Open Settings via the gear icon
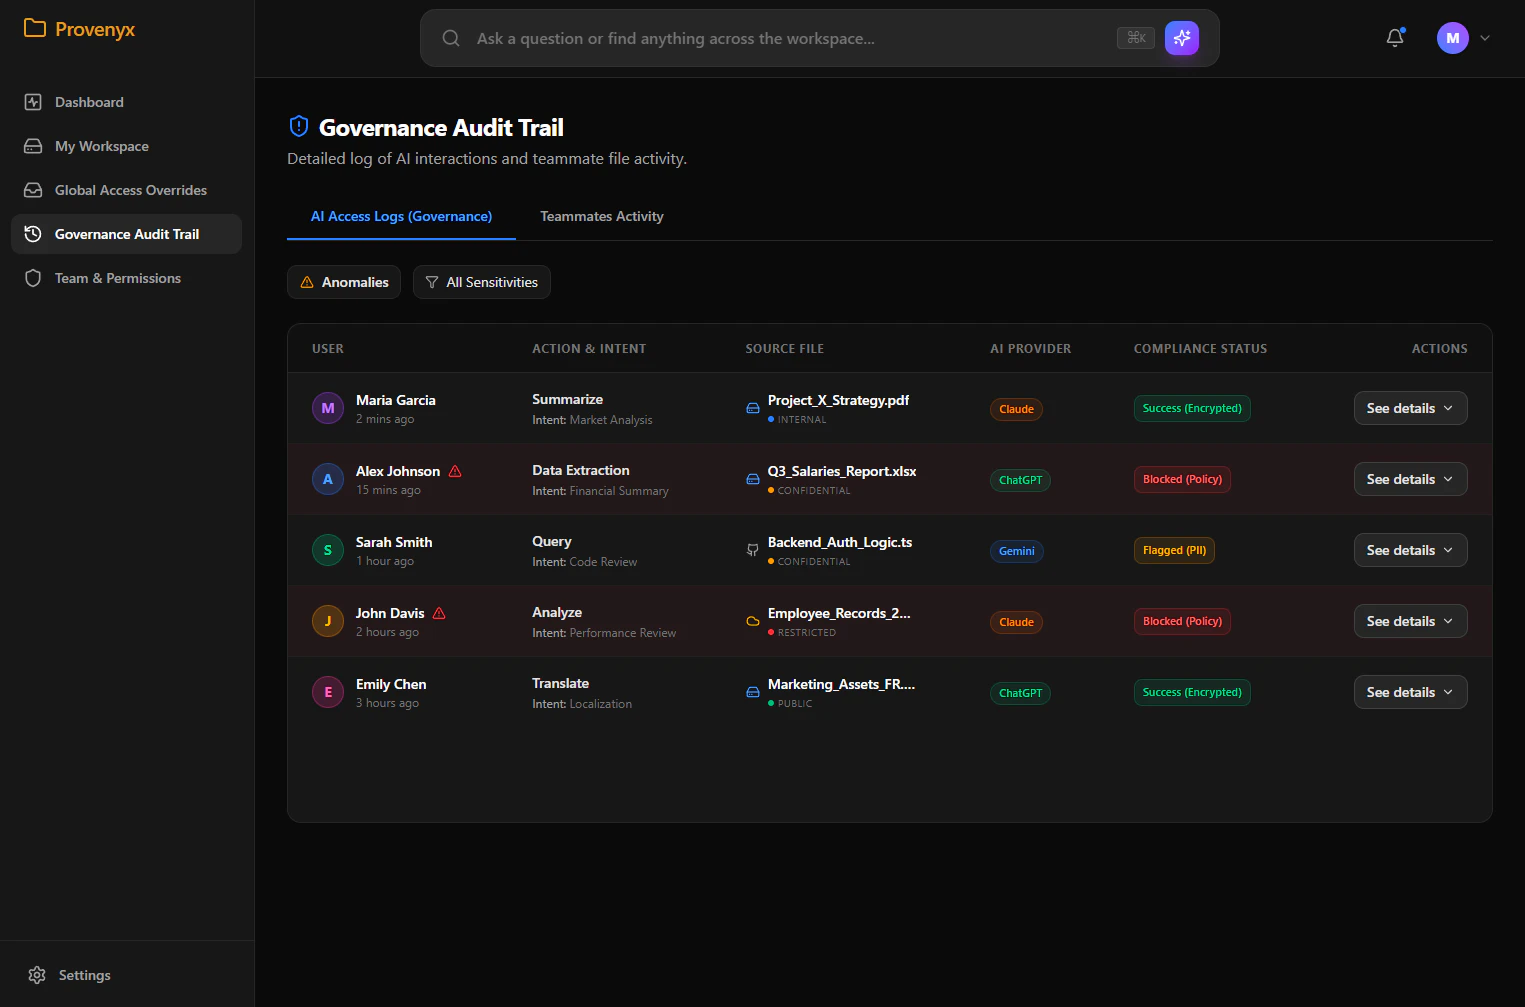 click(x=37, y=975)
